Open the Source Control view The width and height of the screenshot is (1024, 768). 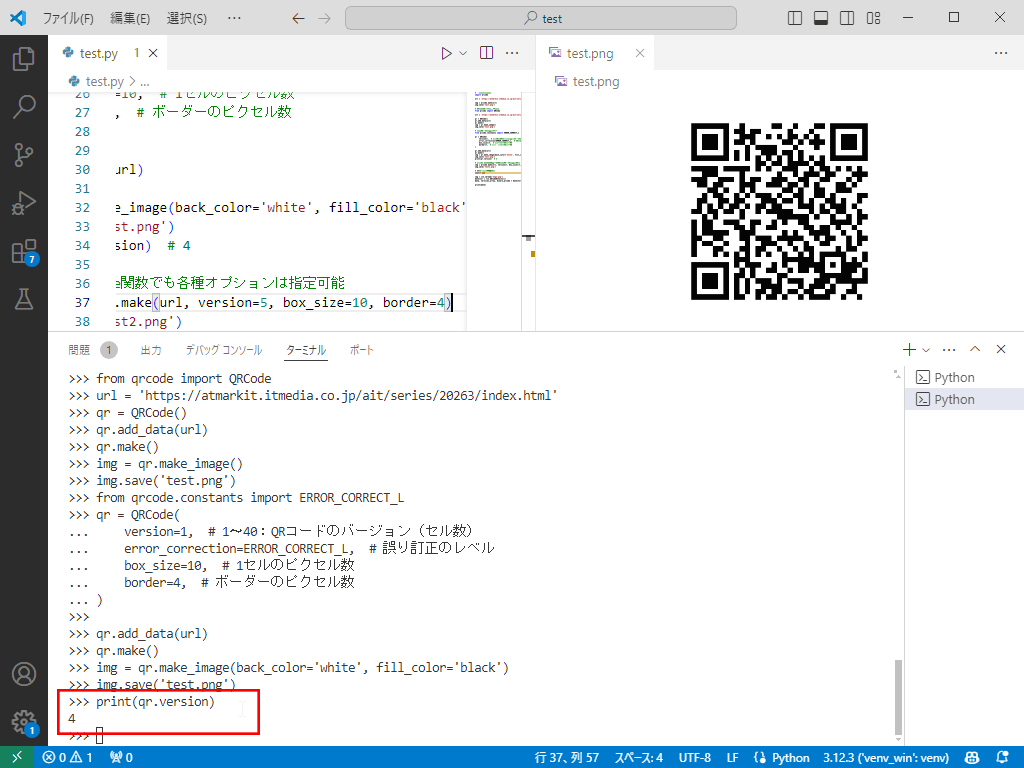coord(22,153)
